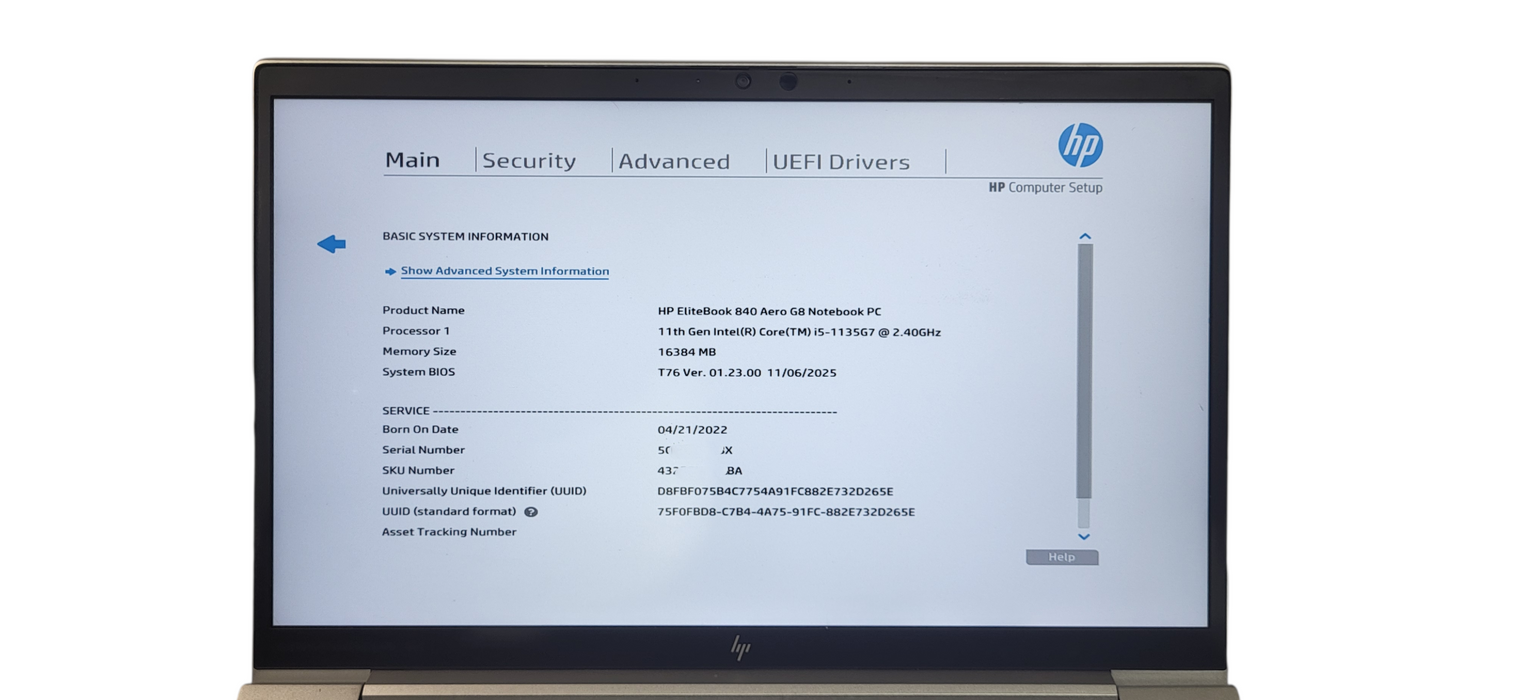Open the Security tab
This screenshot has height=700, width=1515.
click(x=529, y=160)
